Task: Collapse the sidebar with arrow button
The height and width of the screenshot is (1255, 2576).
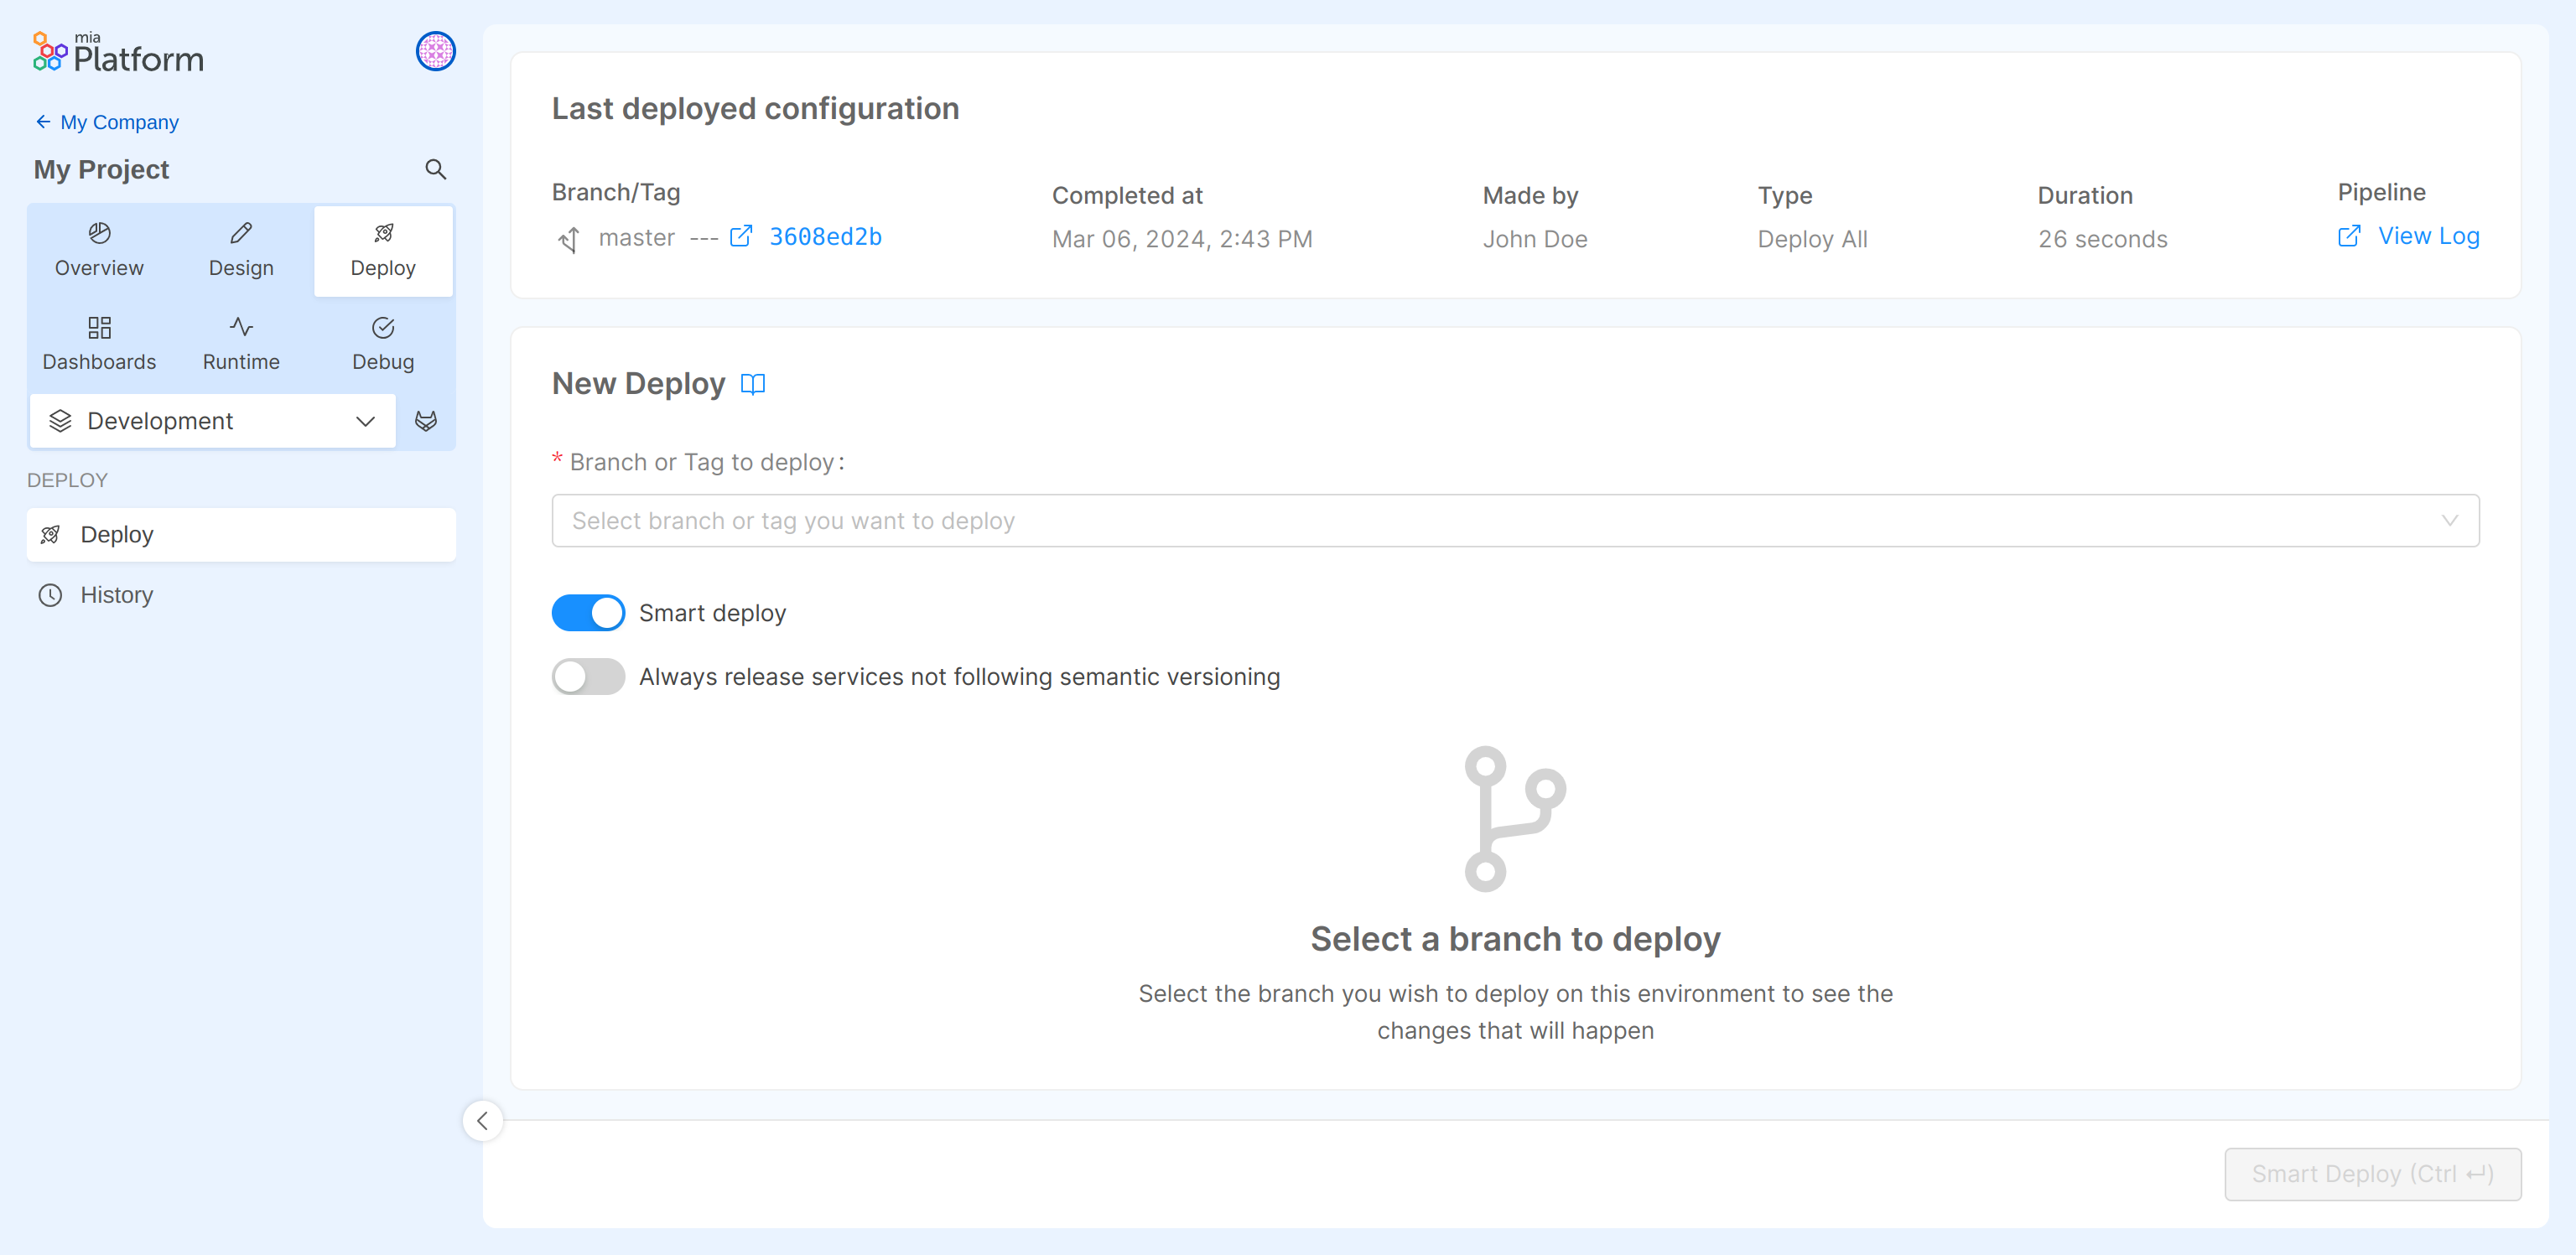Action: 482,1120
